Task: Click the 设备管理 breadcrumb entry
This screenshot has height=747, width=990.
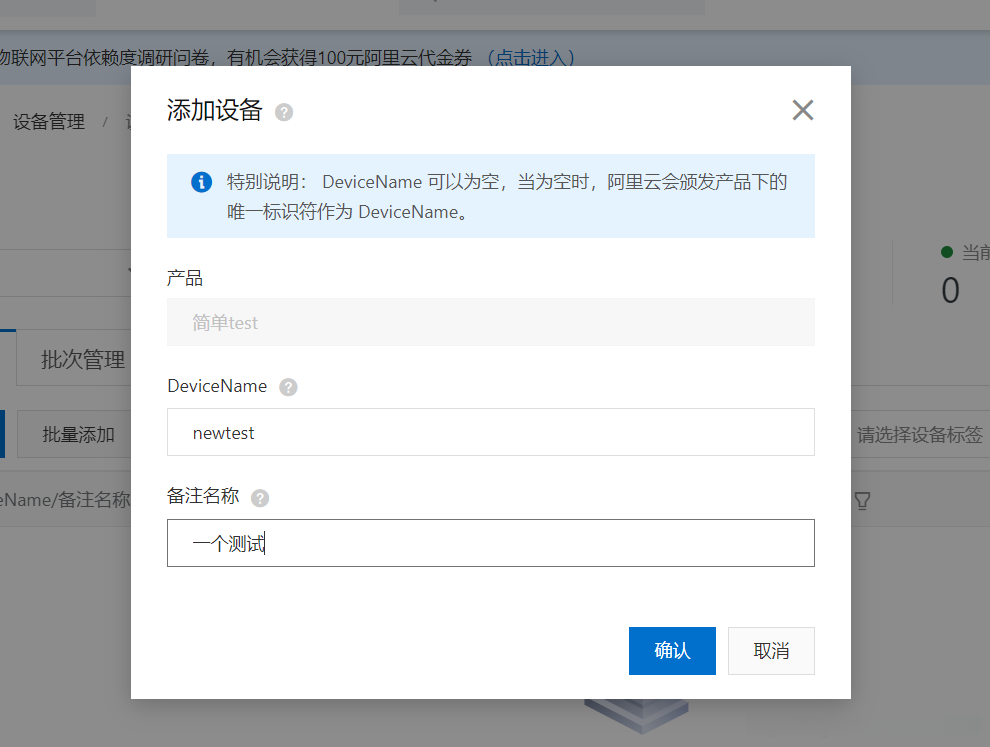Action: pyautogui.click(x=48, y=120)
